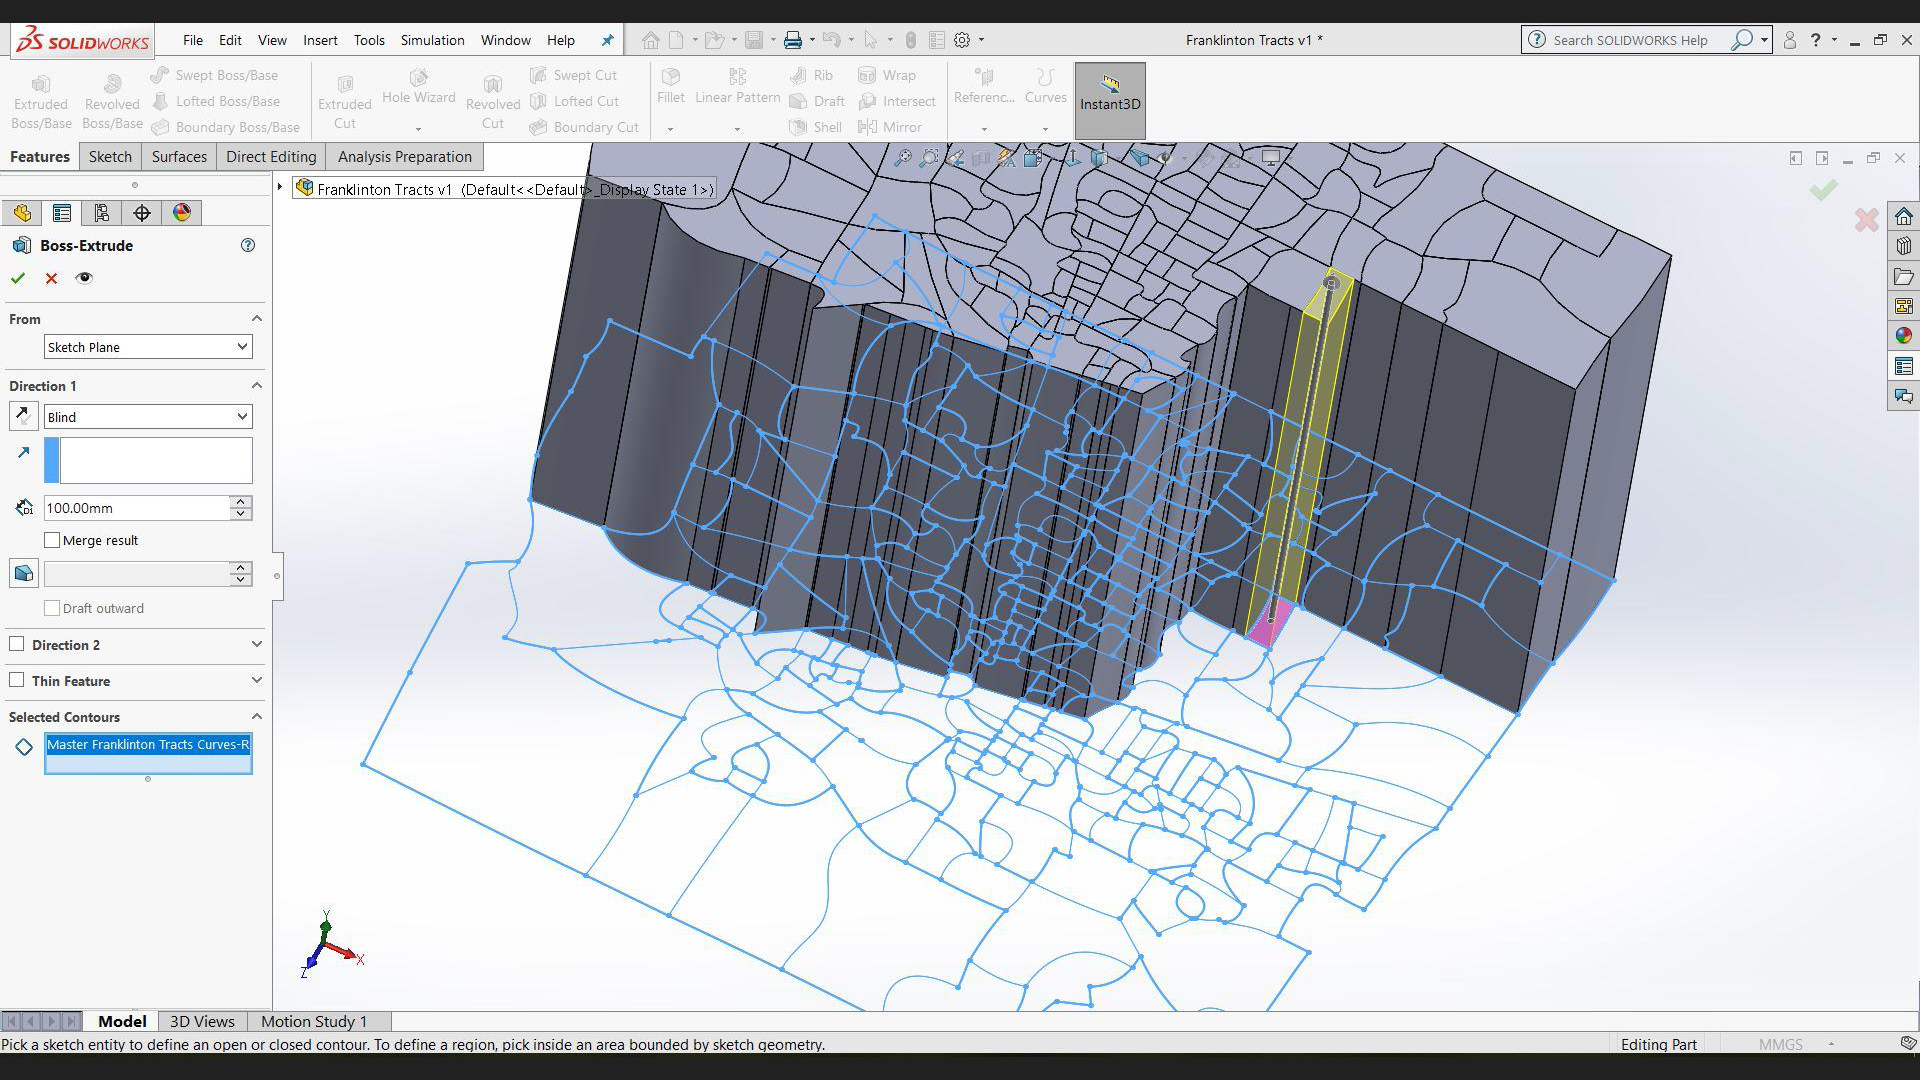
Task: Open the Blind end condition dropdown
Action: 147,417
